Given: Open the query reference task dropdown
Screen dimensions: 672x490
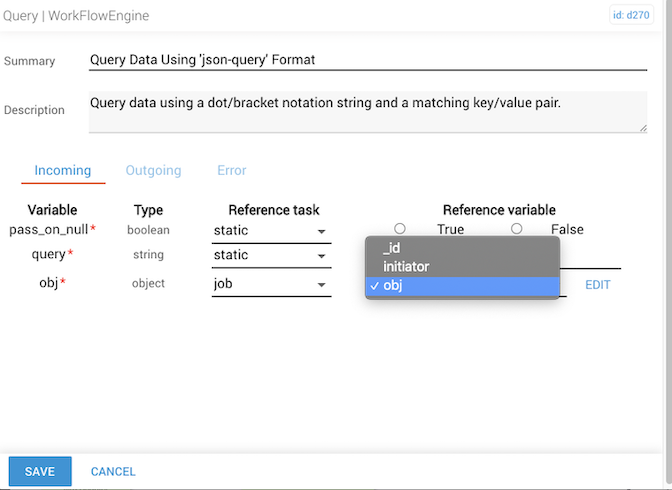Looking at the screenshot, I should pos(270,256).
